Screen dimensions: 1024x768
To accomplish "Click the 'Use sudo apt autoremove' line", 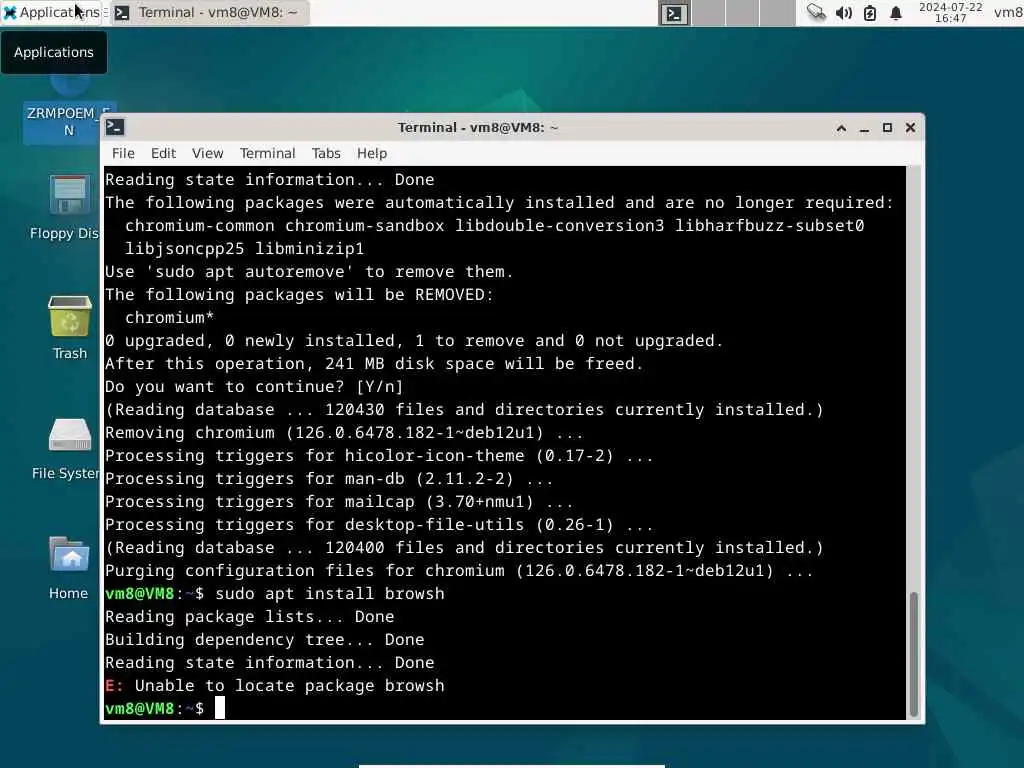I will 309,272.
